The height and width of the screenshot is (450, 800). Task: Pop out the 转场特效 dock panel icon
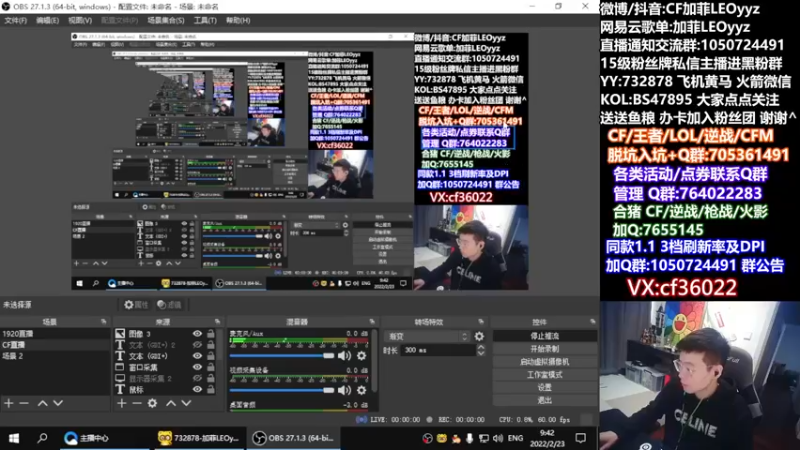click(481, 321)
